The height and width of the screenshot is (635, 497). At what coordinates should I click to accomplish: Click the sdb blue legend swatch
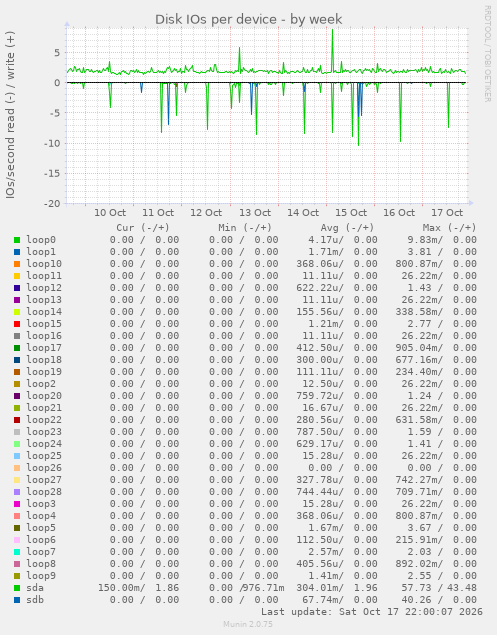(x=17, y=600)
